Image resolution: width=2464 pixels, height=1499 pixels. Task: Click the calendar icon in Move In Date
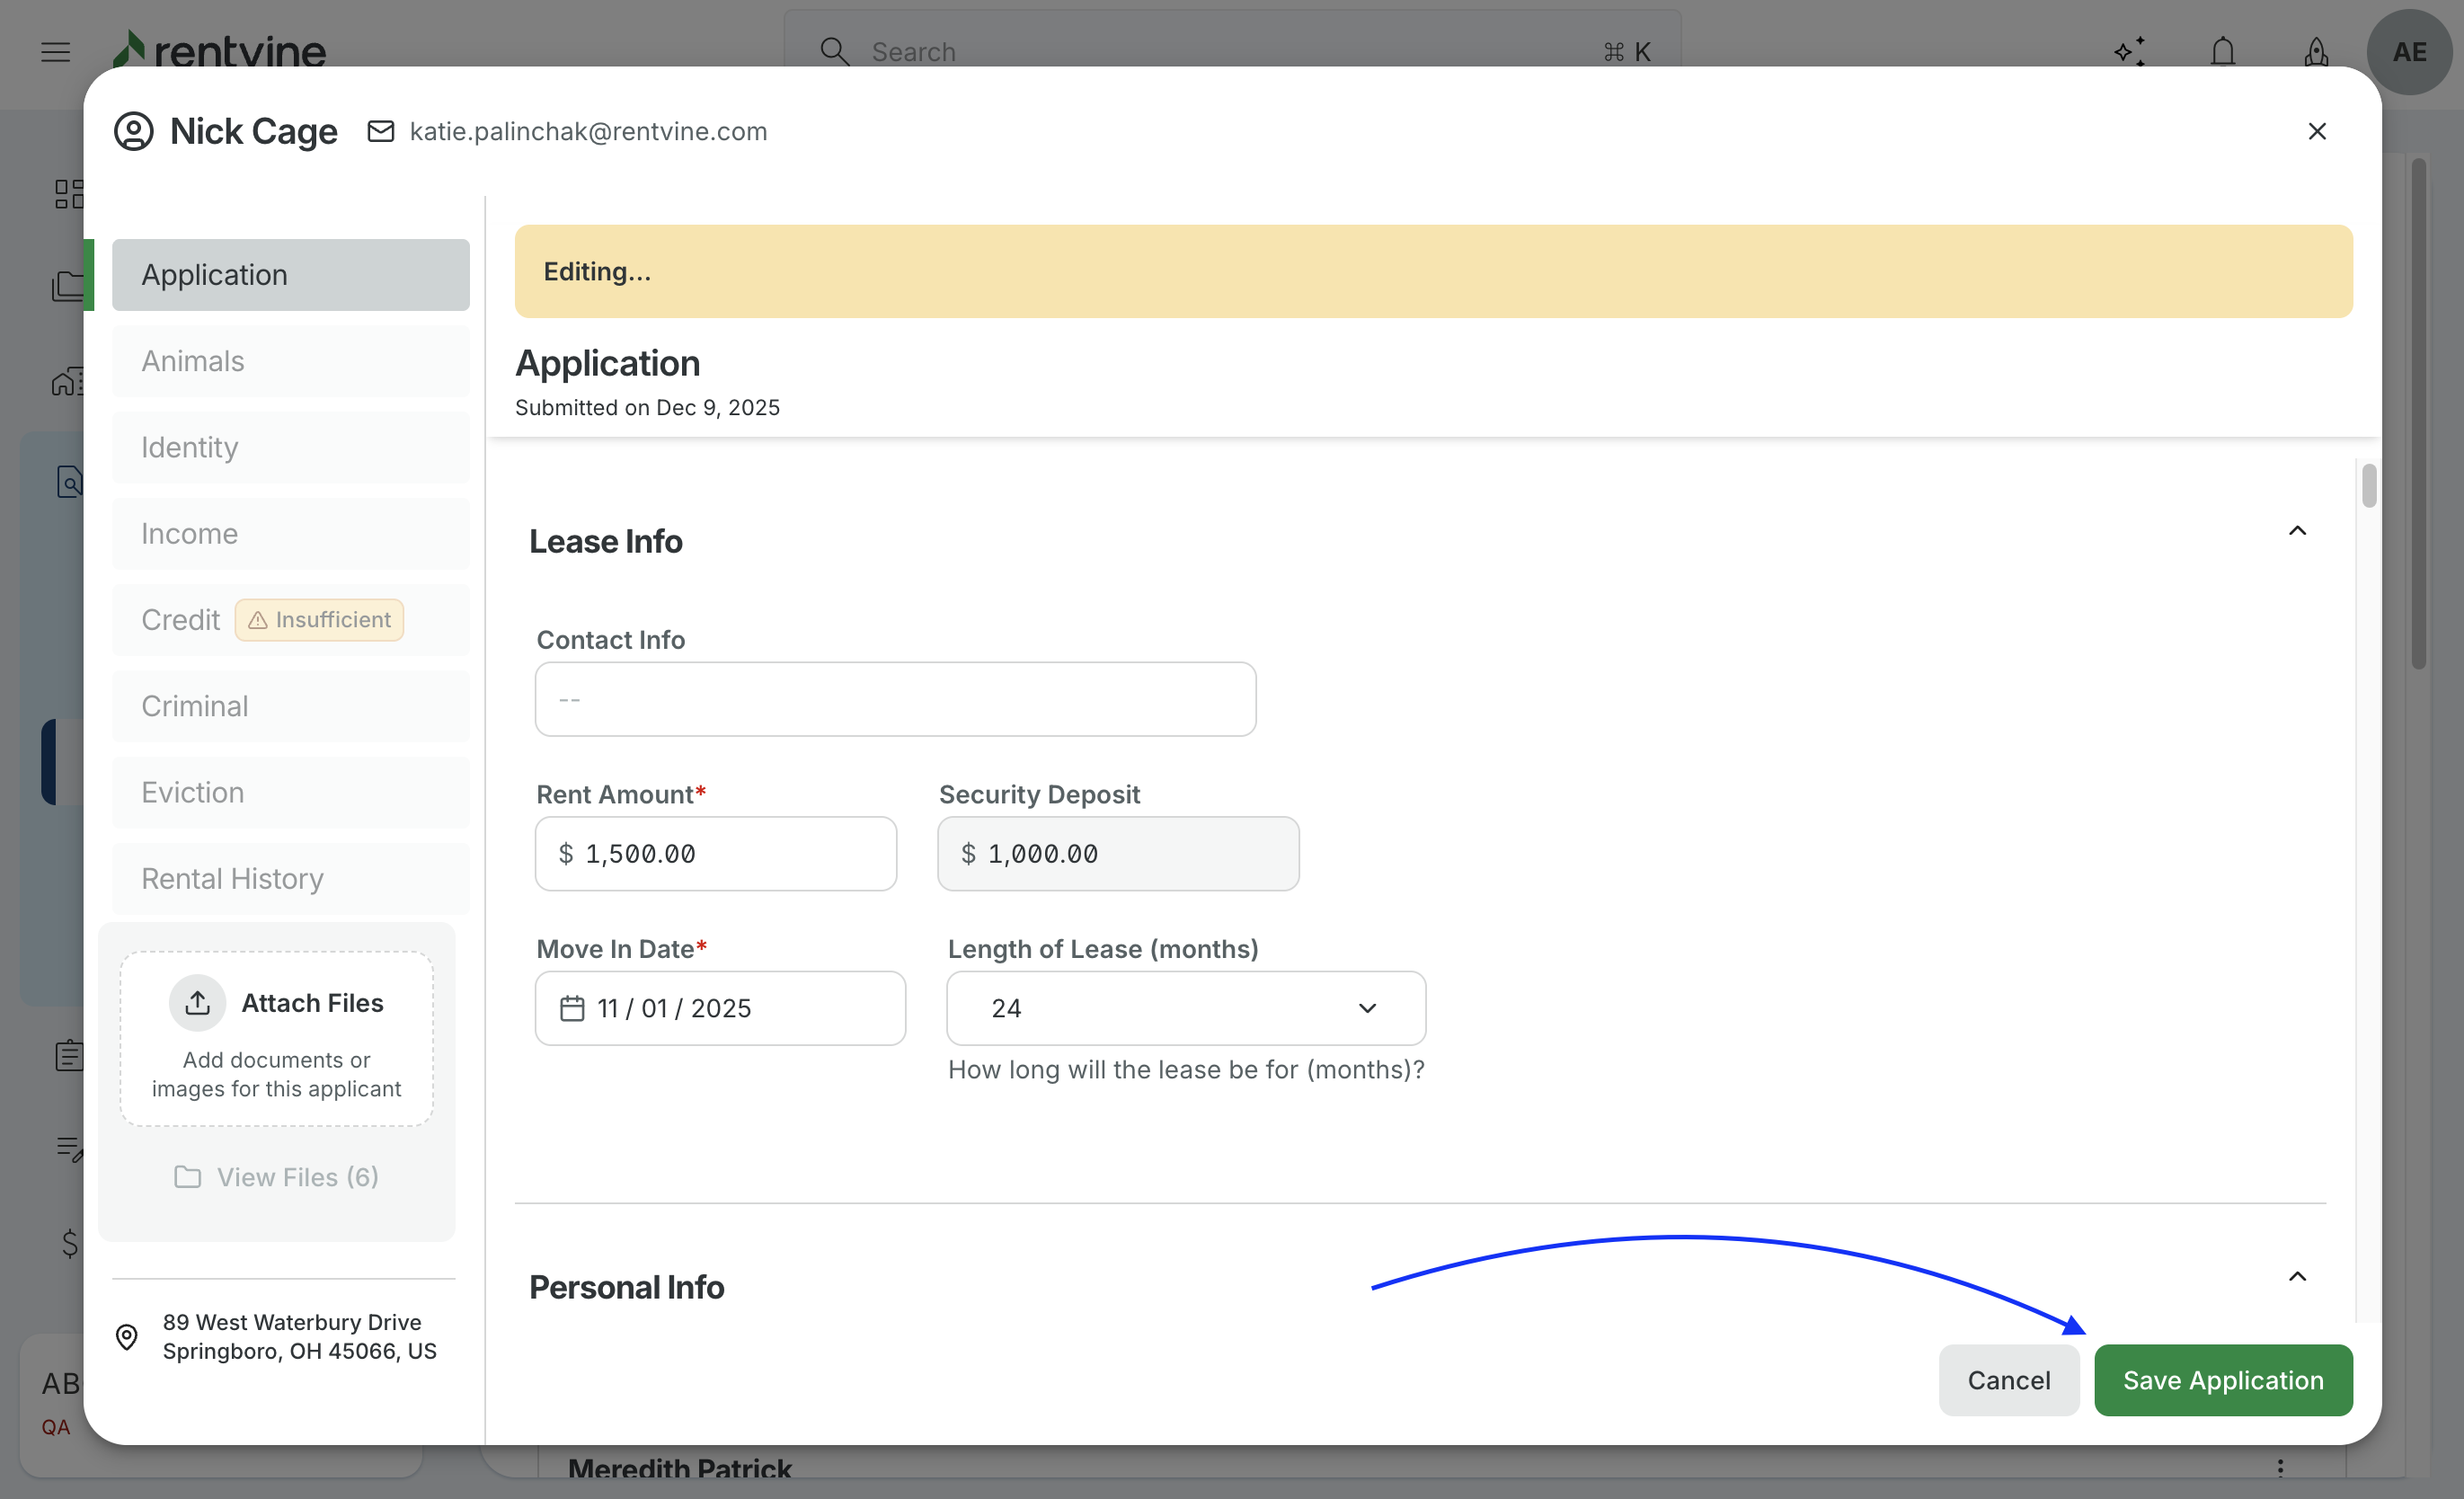pyautogui.click(x=572, y=1008)
